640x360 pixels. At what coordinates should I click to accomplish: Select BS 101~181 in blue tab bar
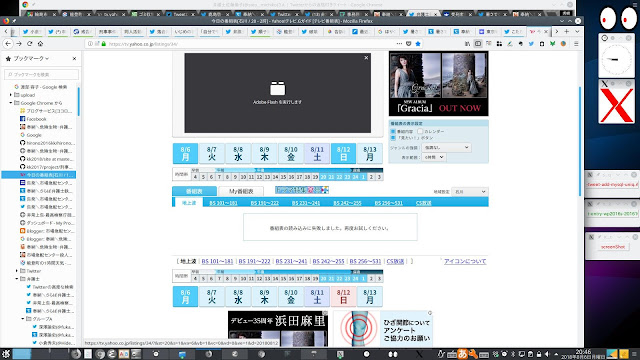[223, 203]
